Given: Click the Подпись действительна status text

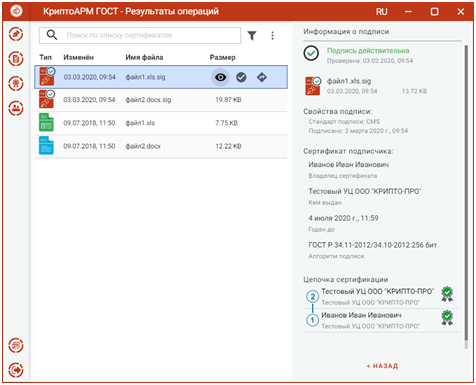Looking at the screenshot, I should point(368,51).
